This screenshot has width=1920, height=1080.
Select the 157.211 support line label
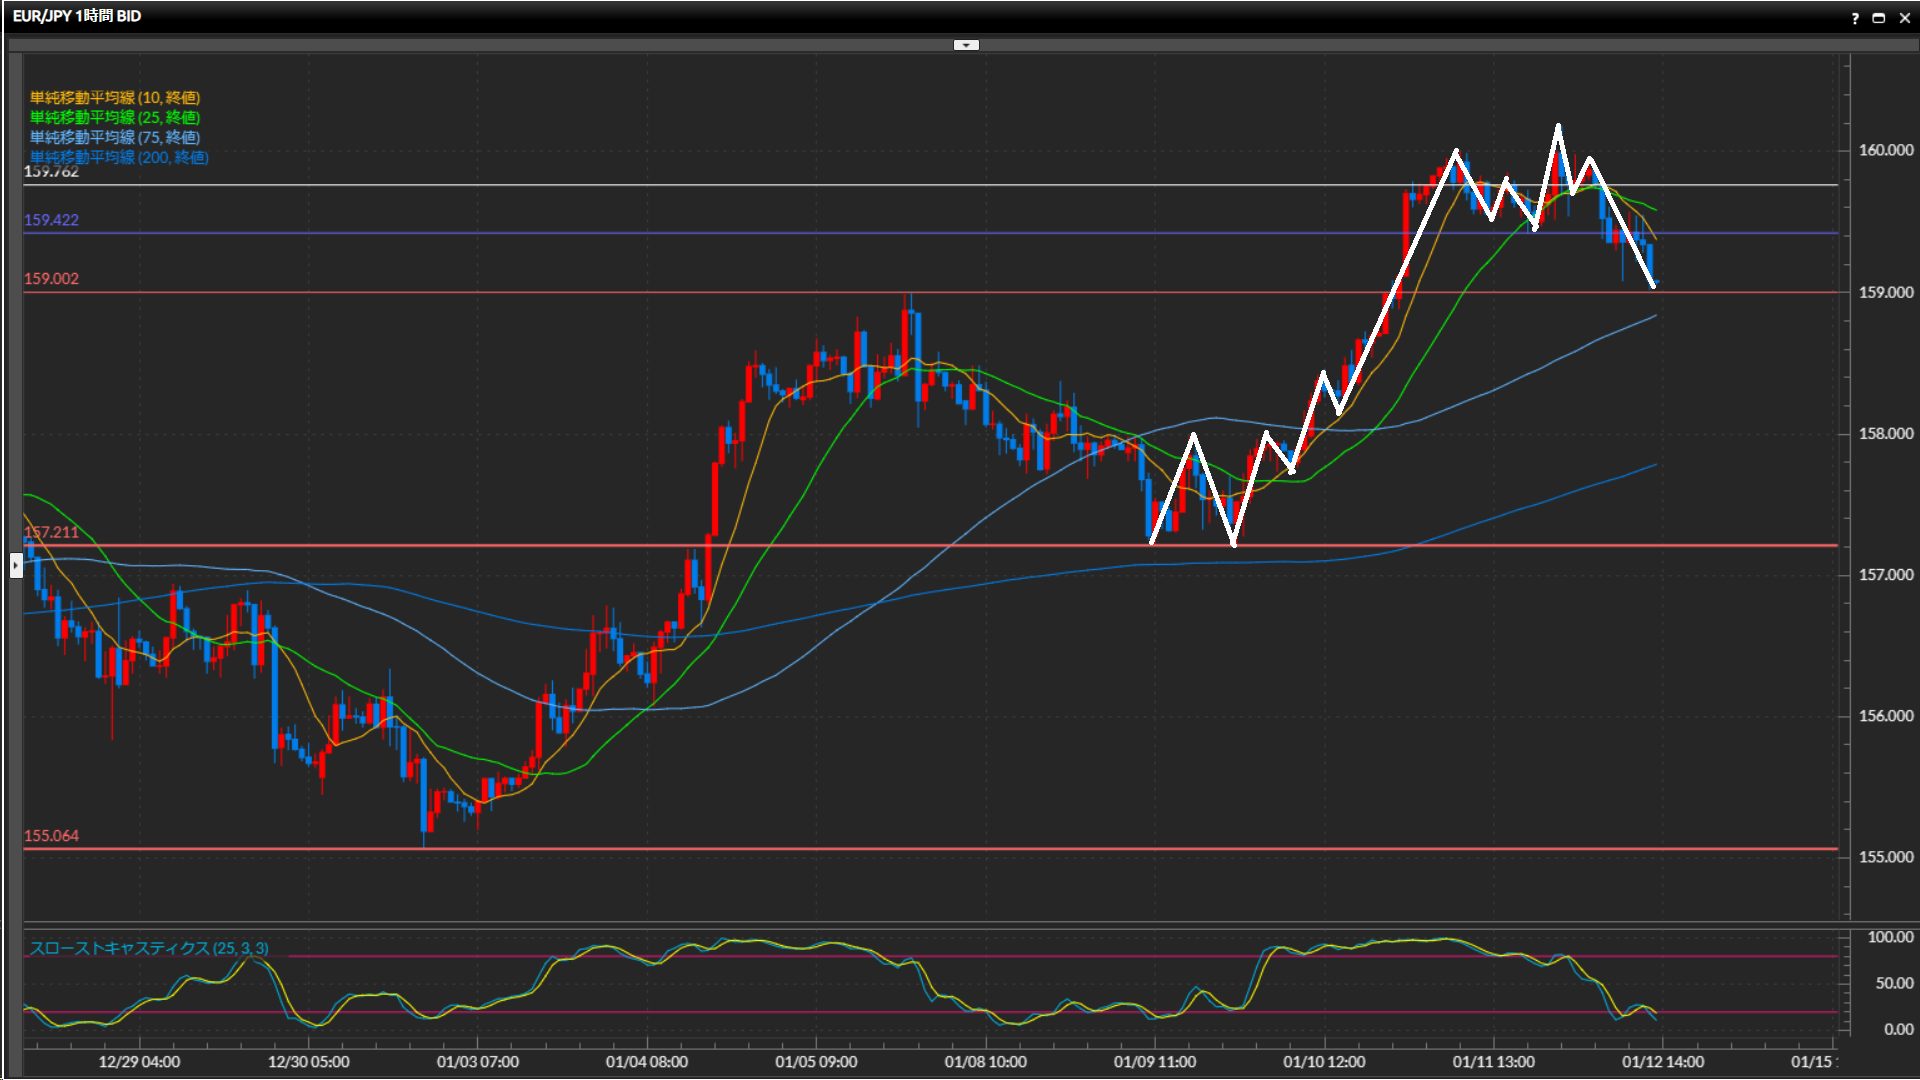(x=51, y=532)
